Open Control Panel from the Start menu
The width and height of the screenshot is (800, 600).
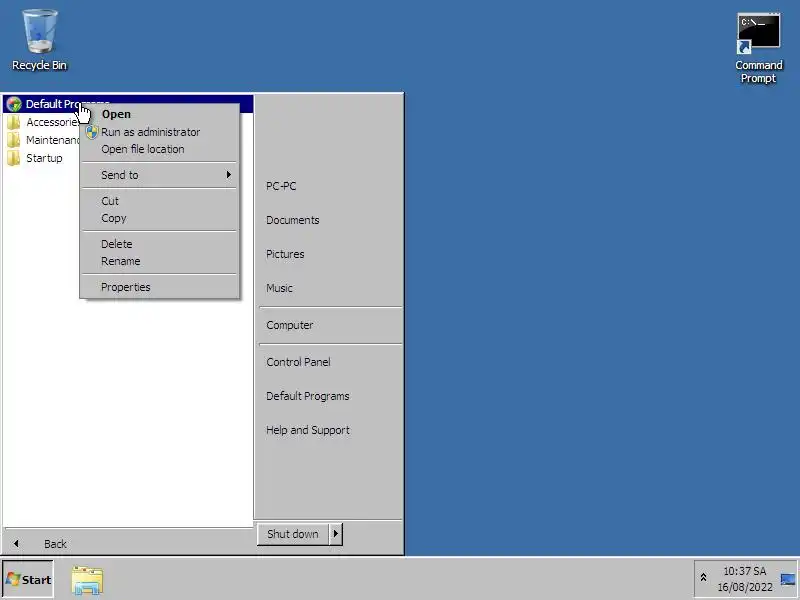298,362
